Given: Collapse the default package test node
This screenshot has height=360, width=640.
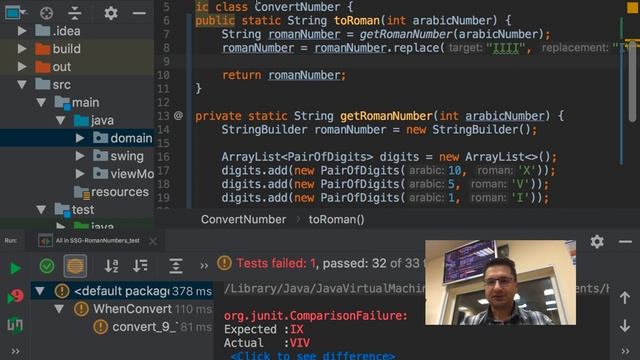Looking at the screenshot, I should pyautogui.click(x=40, y=291).
